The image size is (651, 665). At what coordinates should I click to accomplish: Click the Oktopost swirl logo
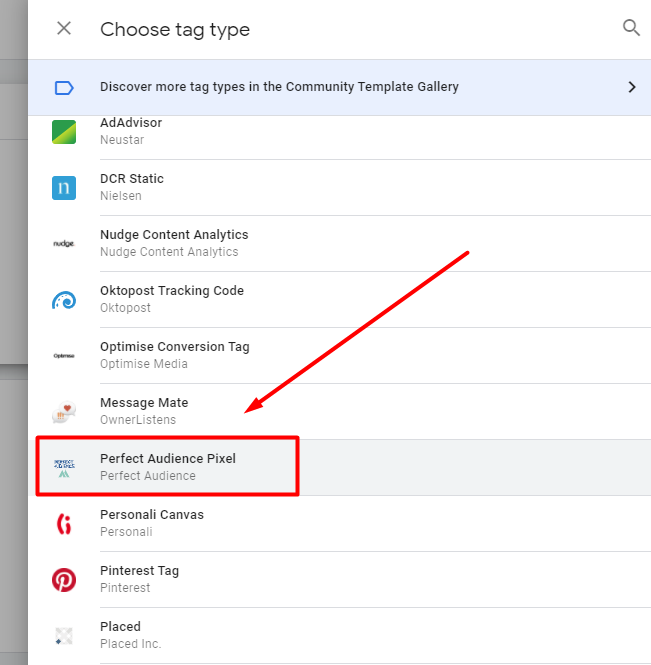tap(64, 300)
